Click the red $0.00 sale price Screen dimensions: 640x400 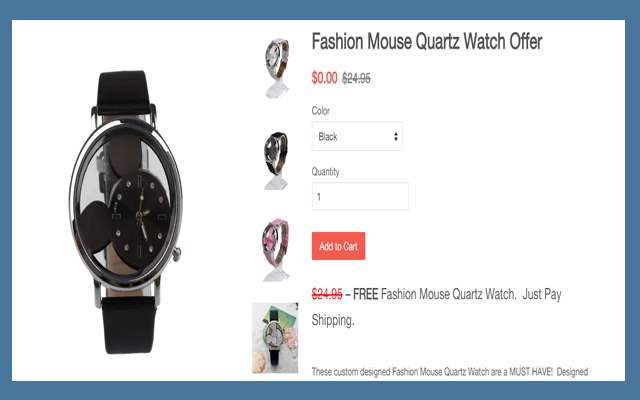pyautogui.click(x=324, y=78)
